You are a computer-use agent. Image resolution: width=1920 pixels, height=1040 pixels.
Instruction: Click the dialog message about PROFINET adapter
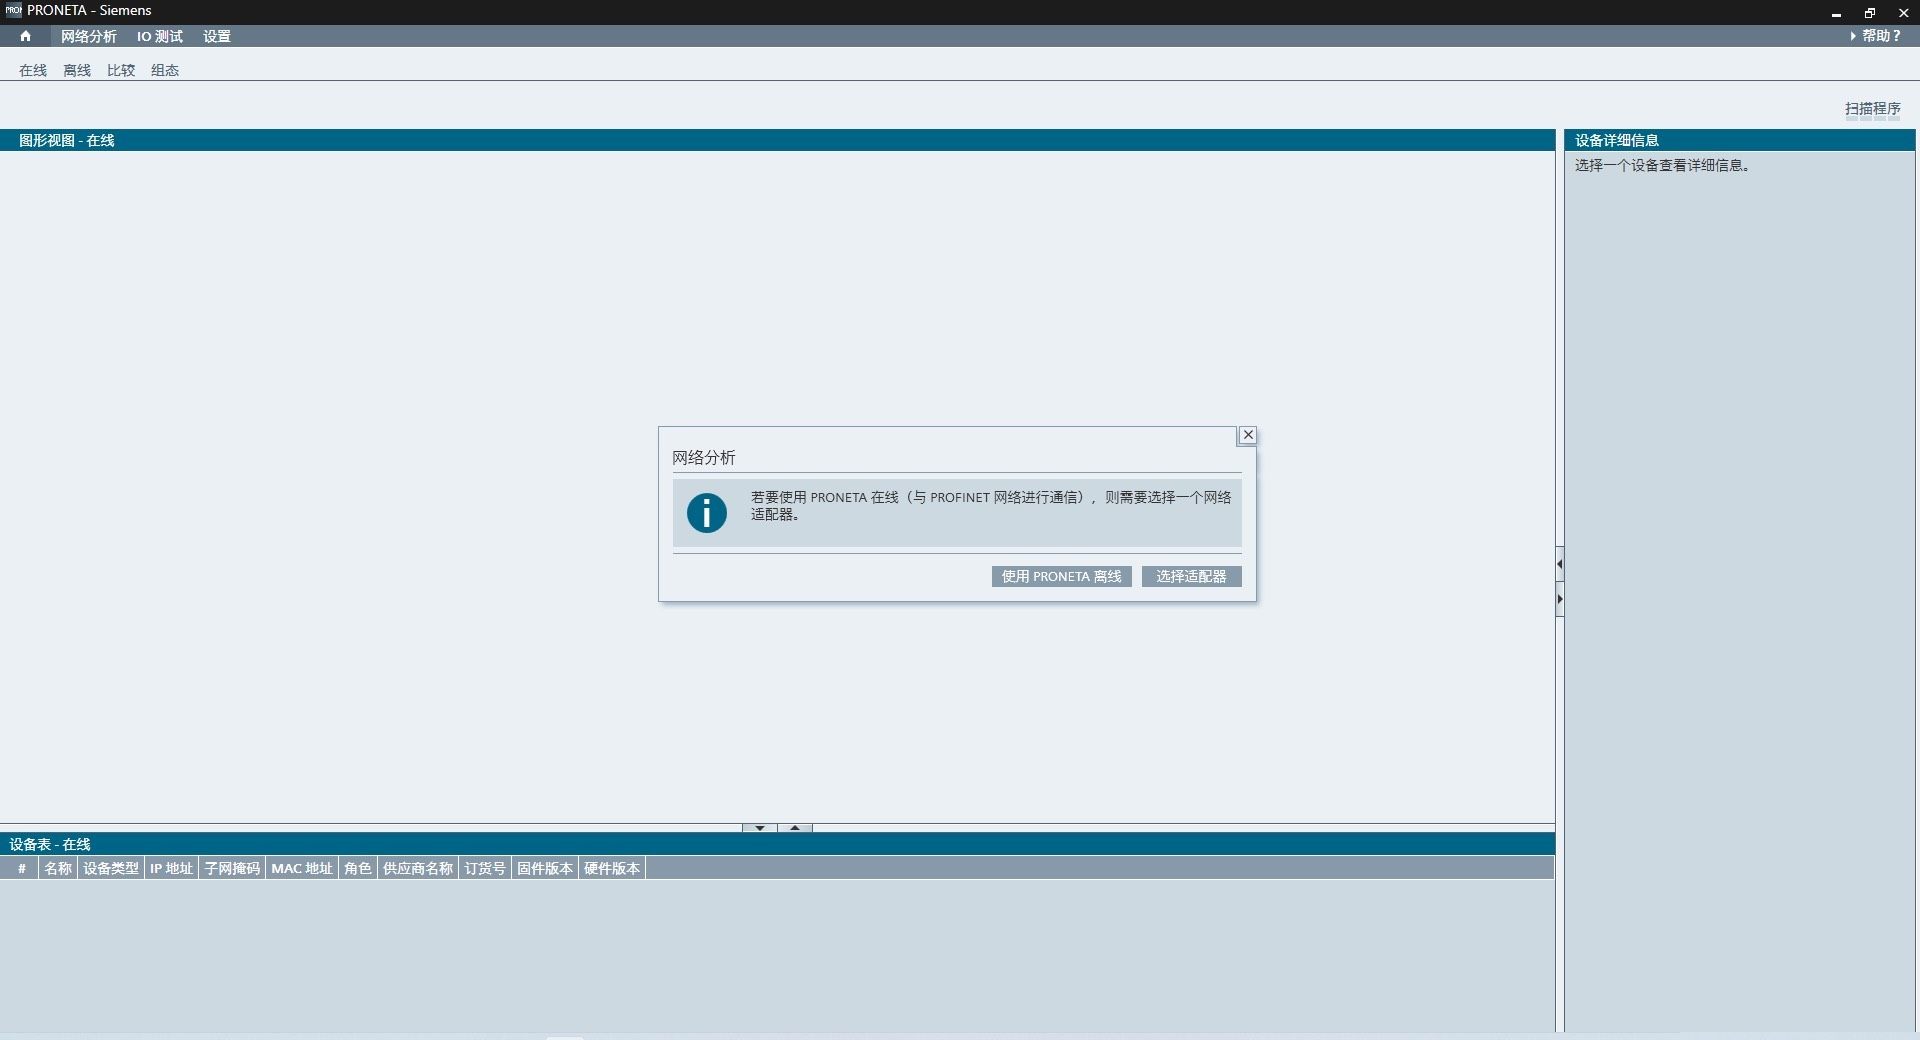[x=991, y=505]
